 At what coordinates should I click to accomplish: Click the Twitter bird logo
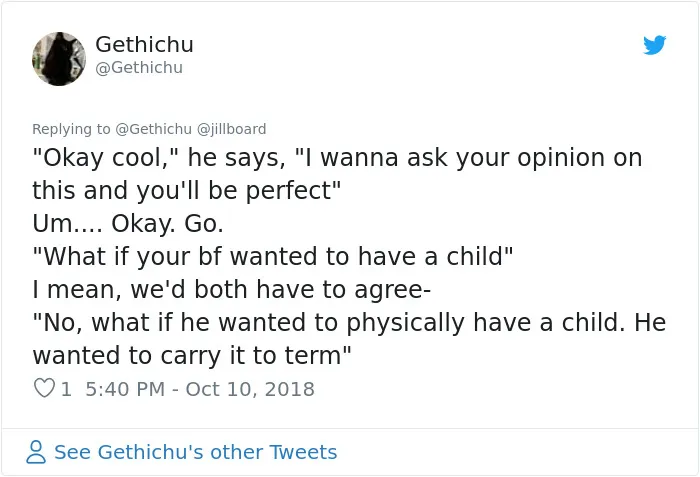tap(654, 45)
